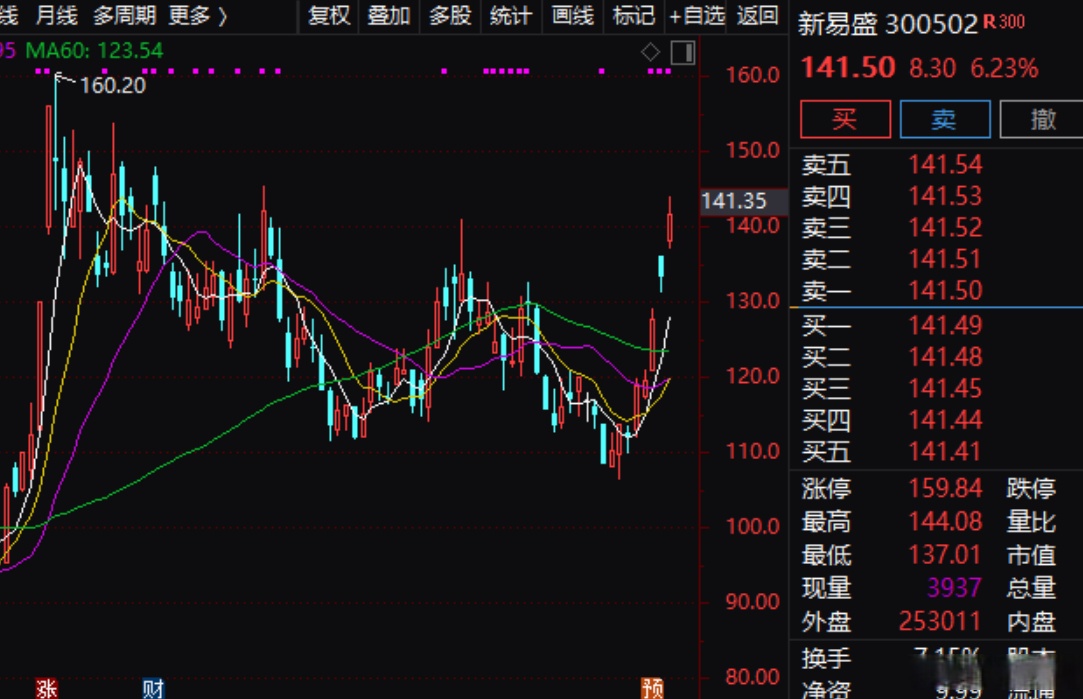
Task: Click the MA60: 123.54 indicator label
Action: pyautogui.click(x=95, y=50)
